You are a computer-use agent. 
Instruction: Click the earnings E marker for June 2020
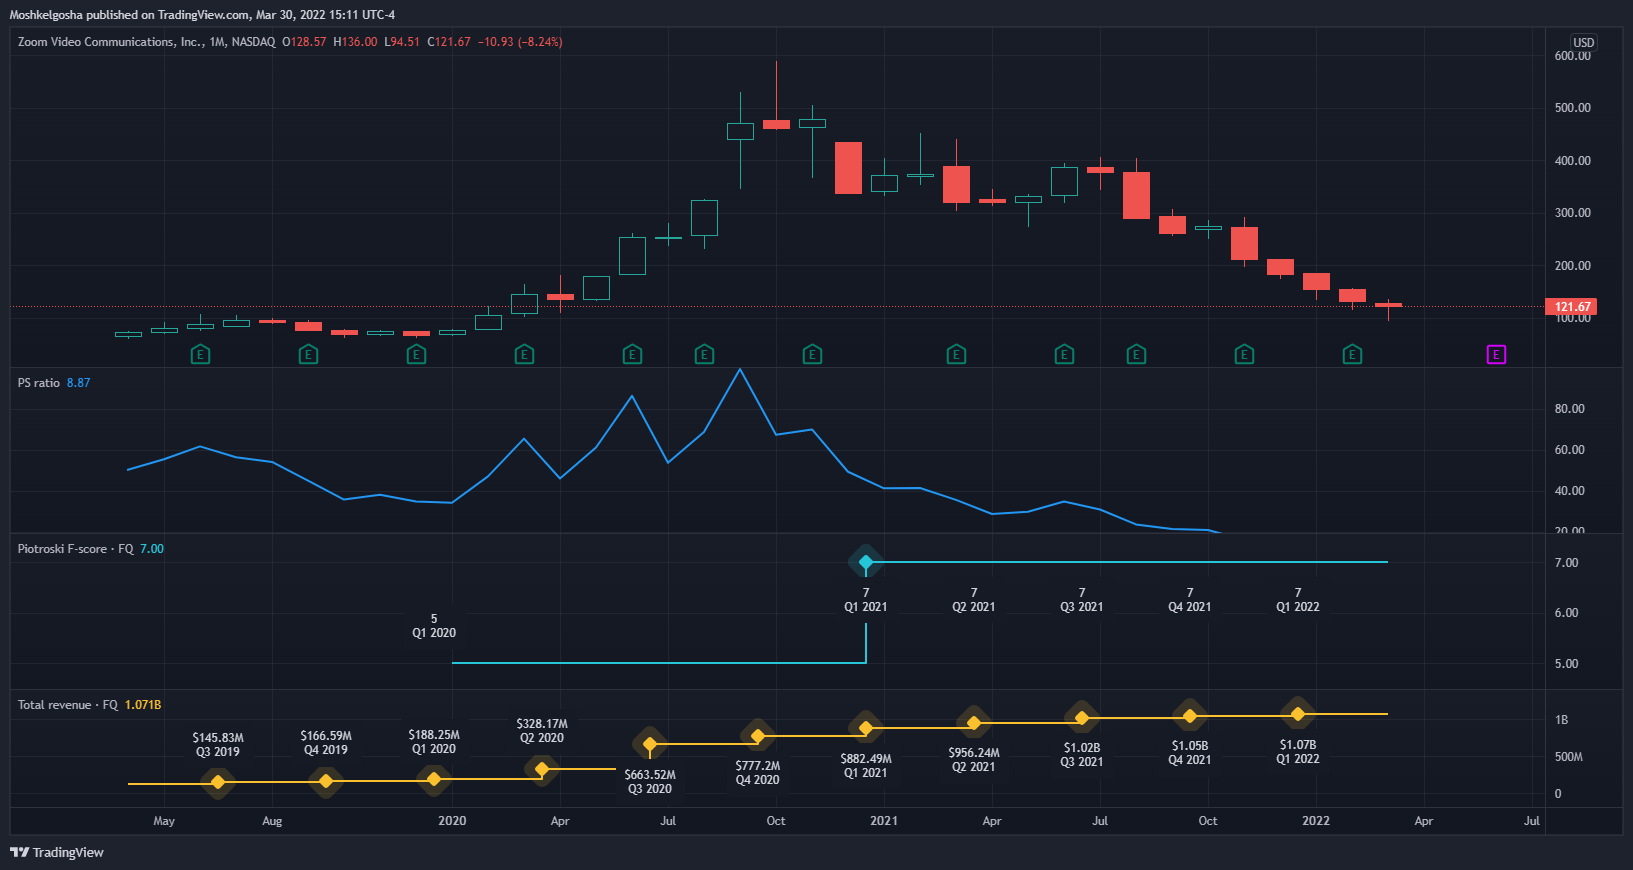coord(632,354)
